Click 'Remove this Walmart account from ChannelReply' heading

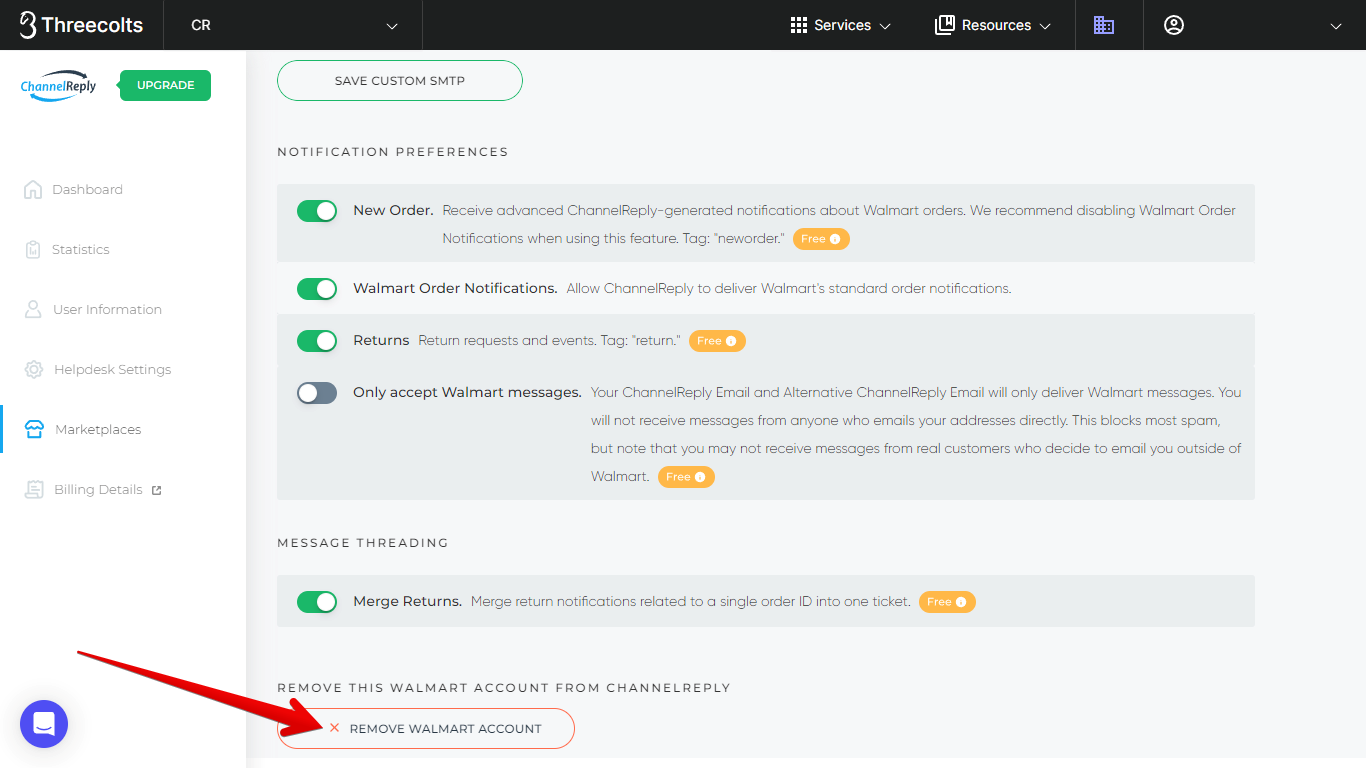(x=504, y=688)
